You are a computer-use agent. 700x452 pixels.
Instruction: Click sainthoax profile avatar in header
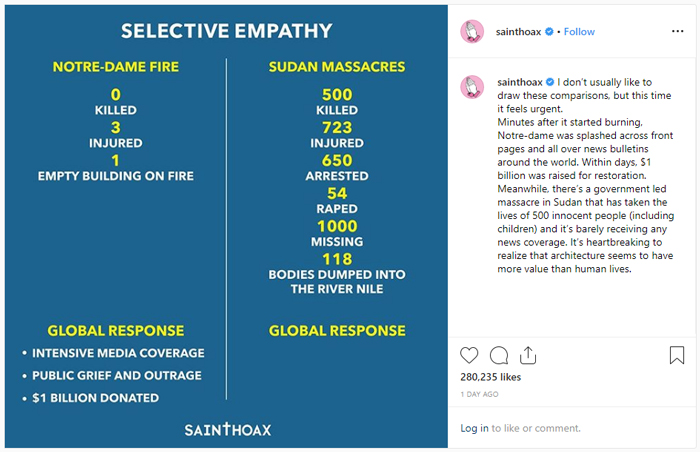point(472,32)
